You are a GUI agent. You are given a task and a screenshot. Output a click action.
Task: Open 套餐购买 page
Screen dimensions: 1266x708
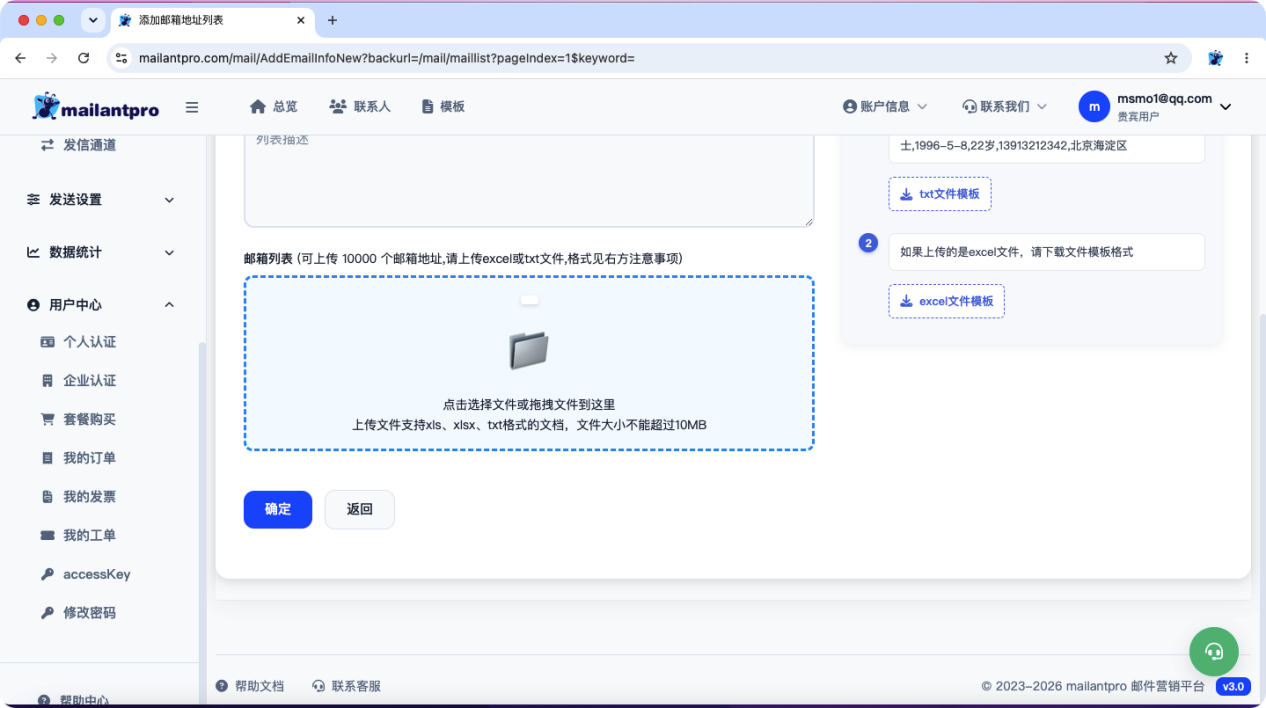[89, 420]
